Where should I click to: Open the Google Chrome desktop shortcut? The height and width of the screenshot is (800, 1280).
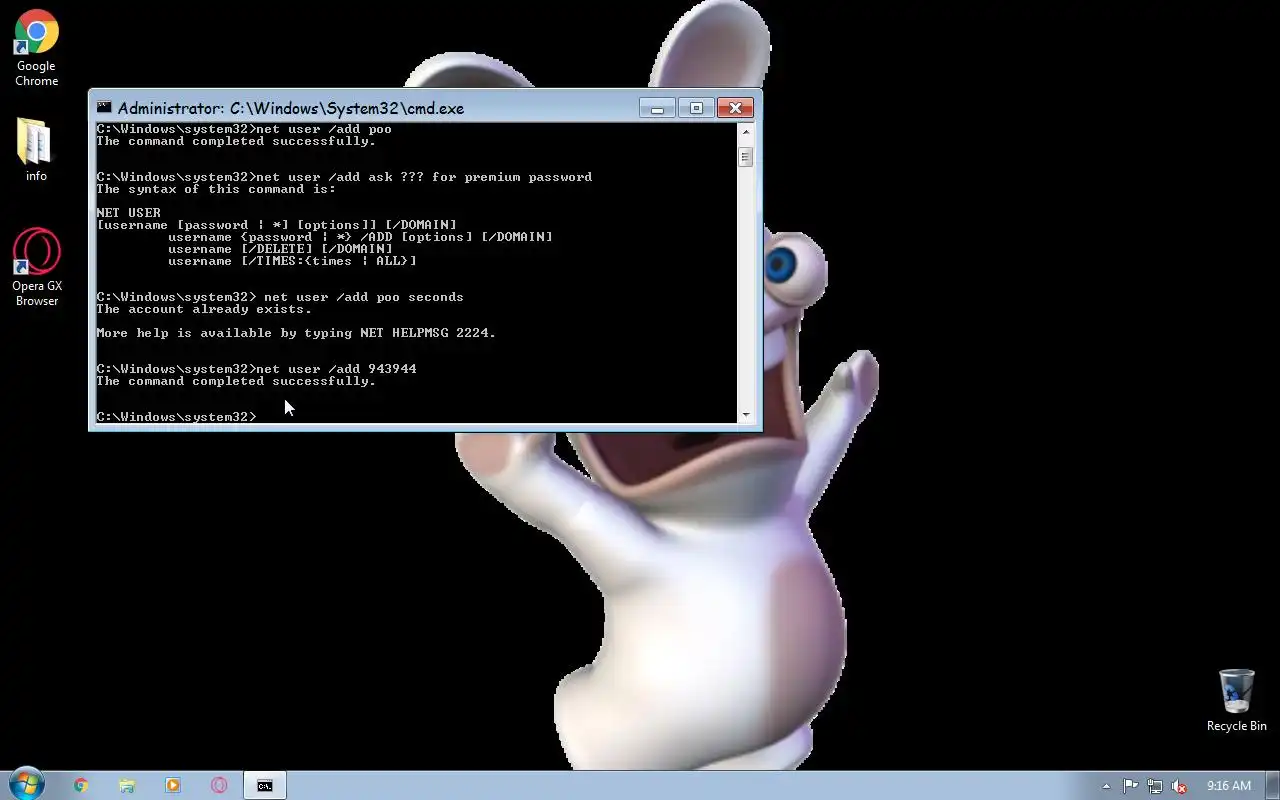(36, 48)
